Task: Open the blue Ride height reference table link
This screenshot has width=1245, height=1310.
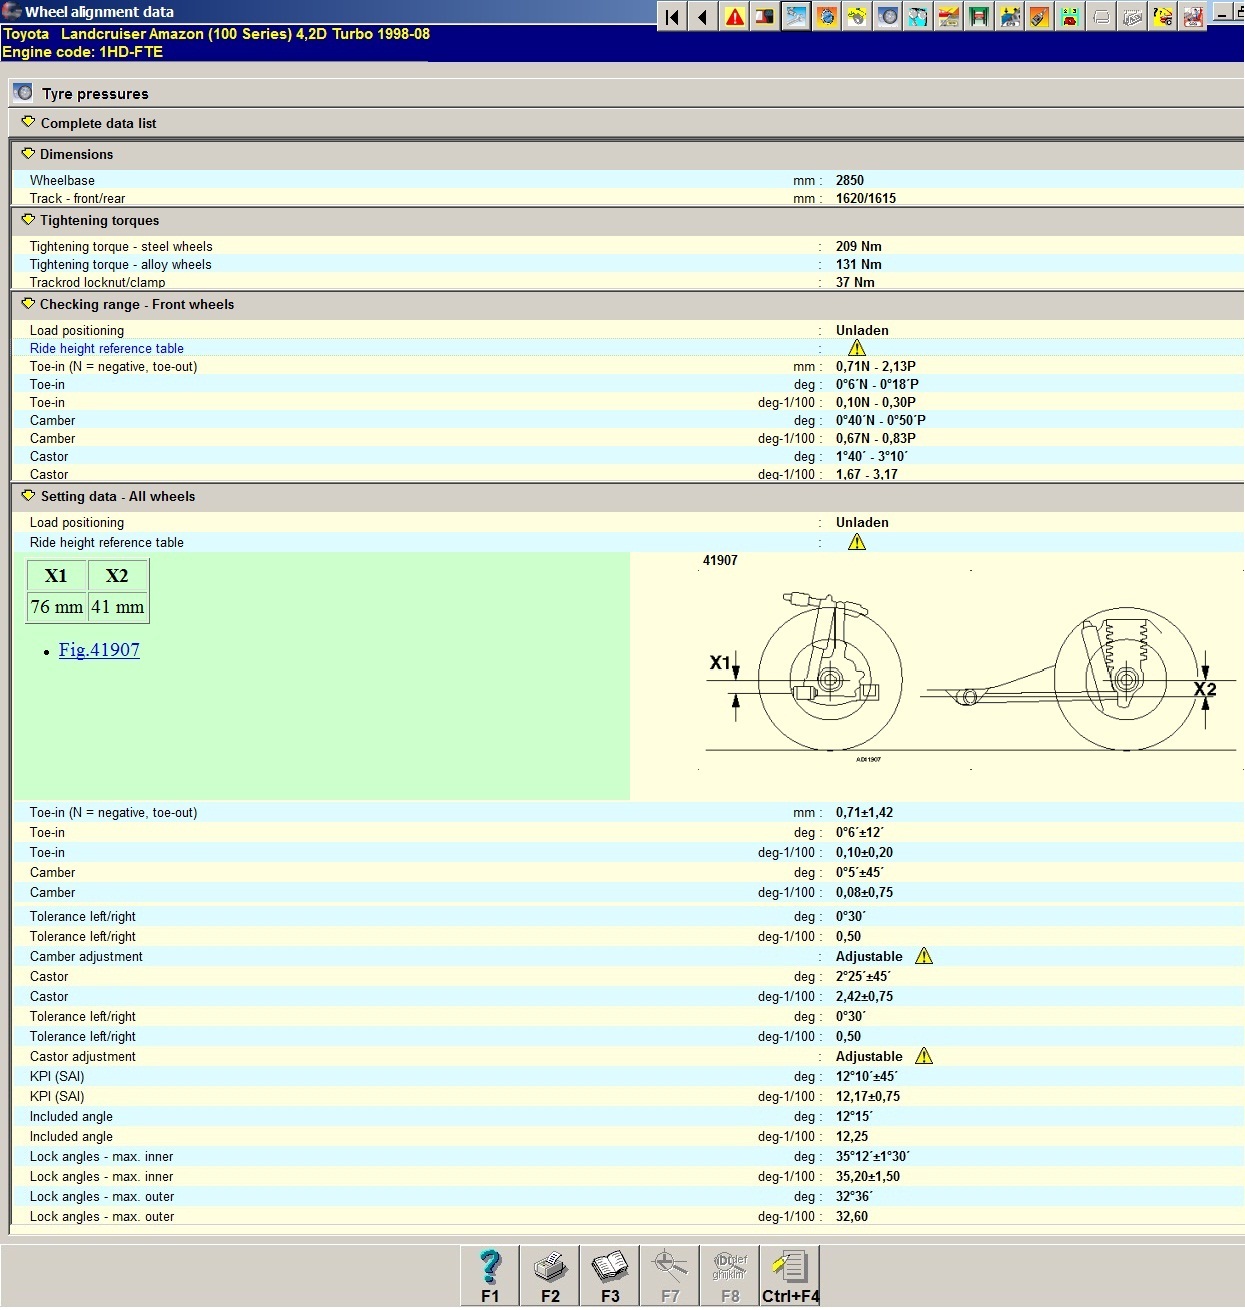Action: pyautogui.click(x=107, y=349)
